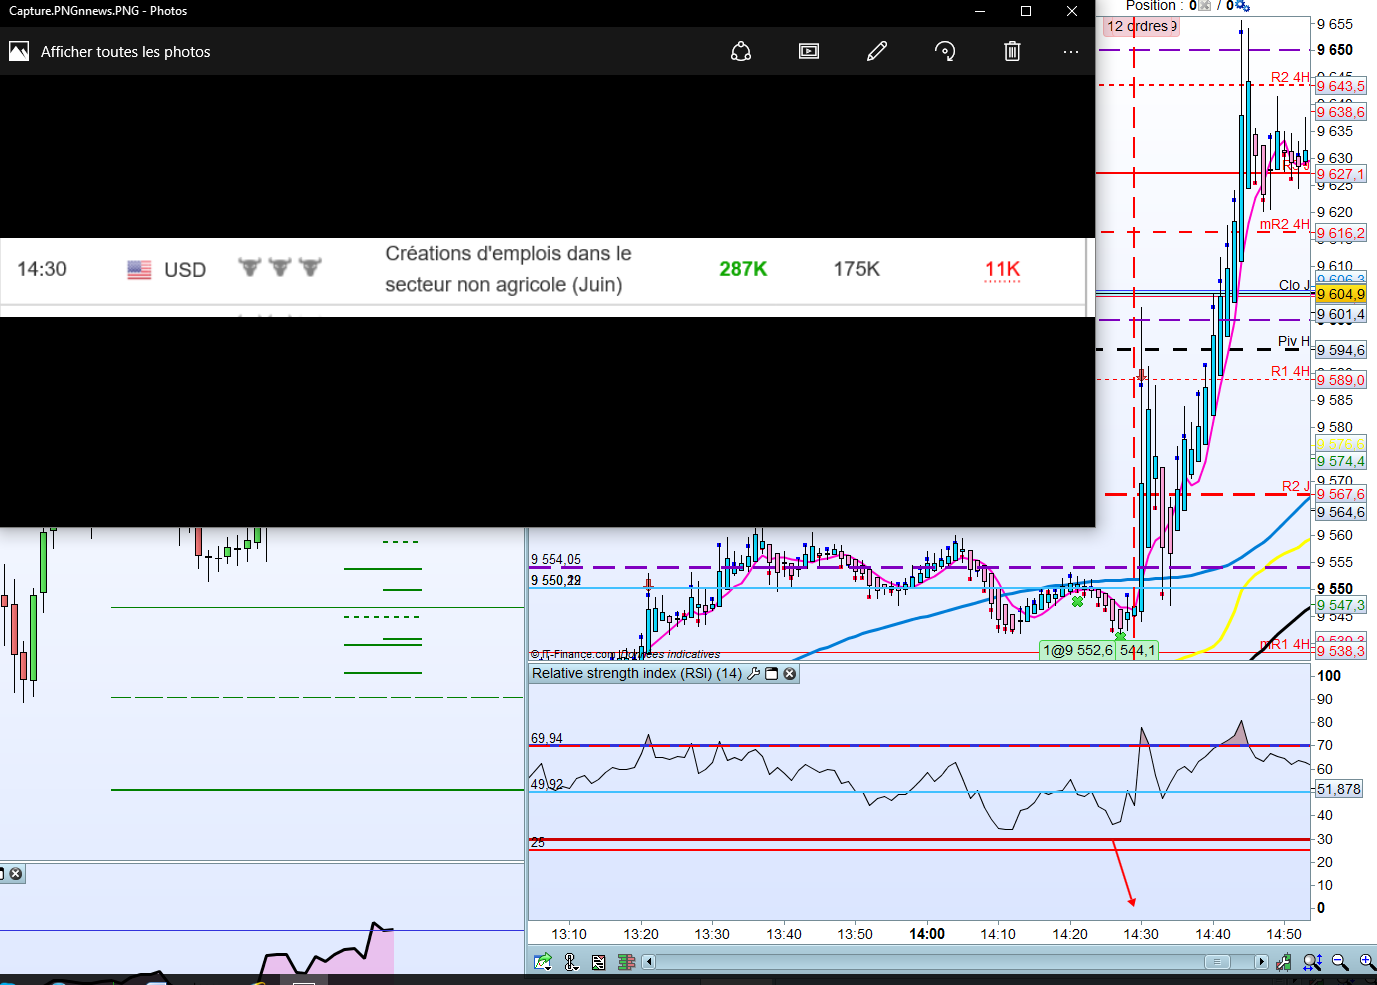Viewport: 1377px width, 985px height.
Task: Maximize the RSI indicator panel
Action: pos(772,674)
